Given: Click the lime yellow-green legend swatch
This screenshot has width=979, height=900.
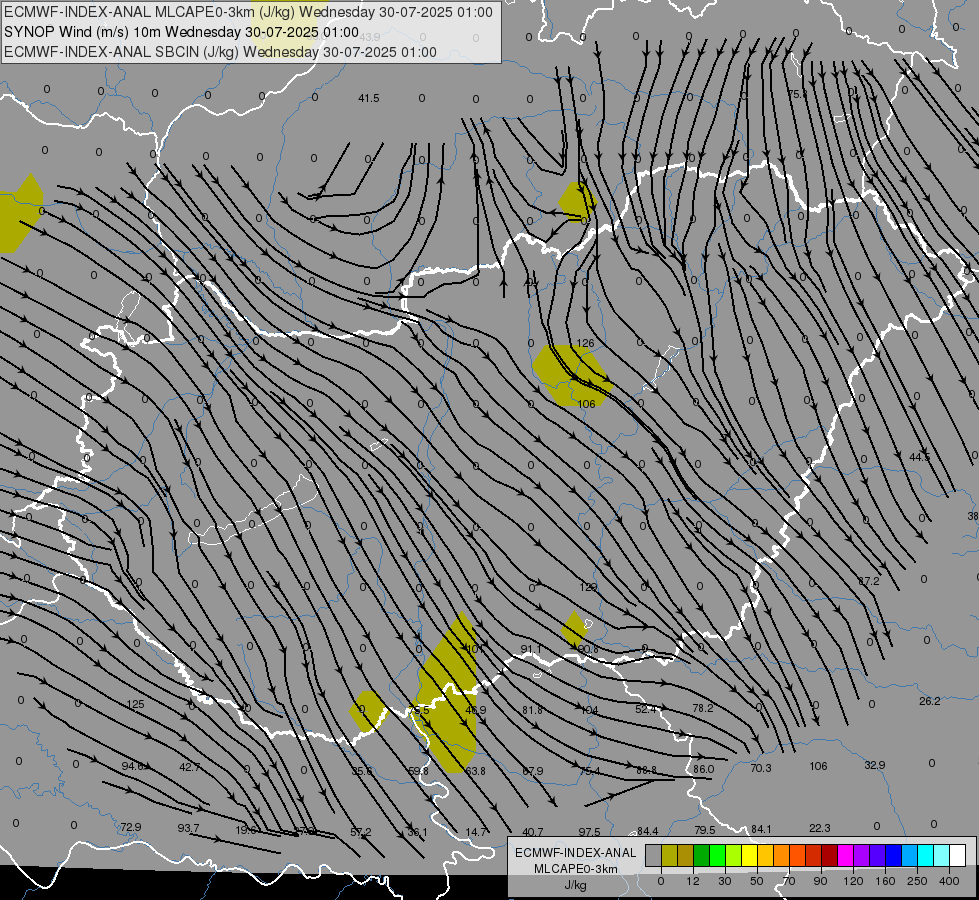Looking at the screenshot, I should [734, 855].
